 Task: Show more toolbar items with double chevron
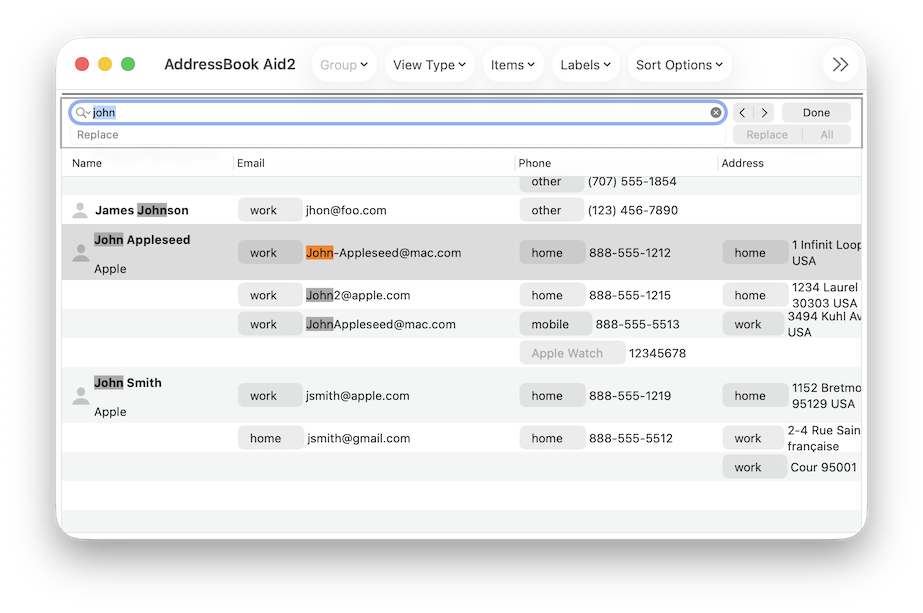pos(840,64)
